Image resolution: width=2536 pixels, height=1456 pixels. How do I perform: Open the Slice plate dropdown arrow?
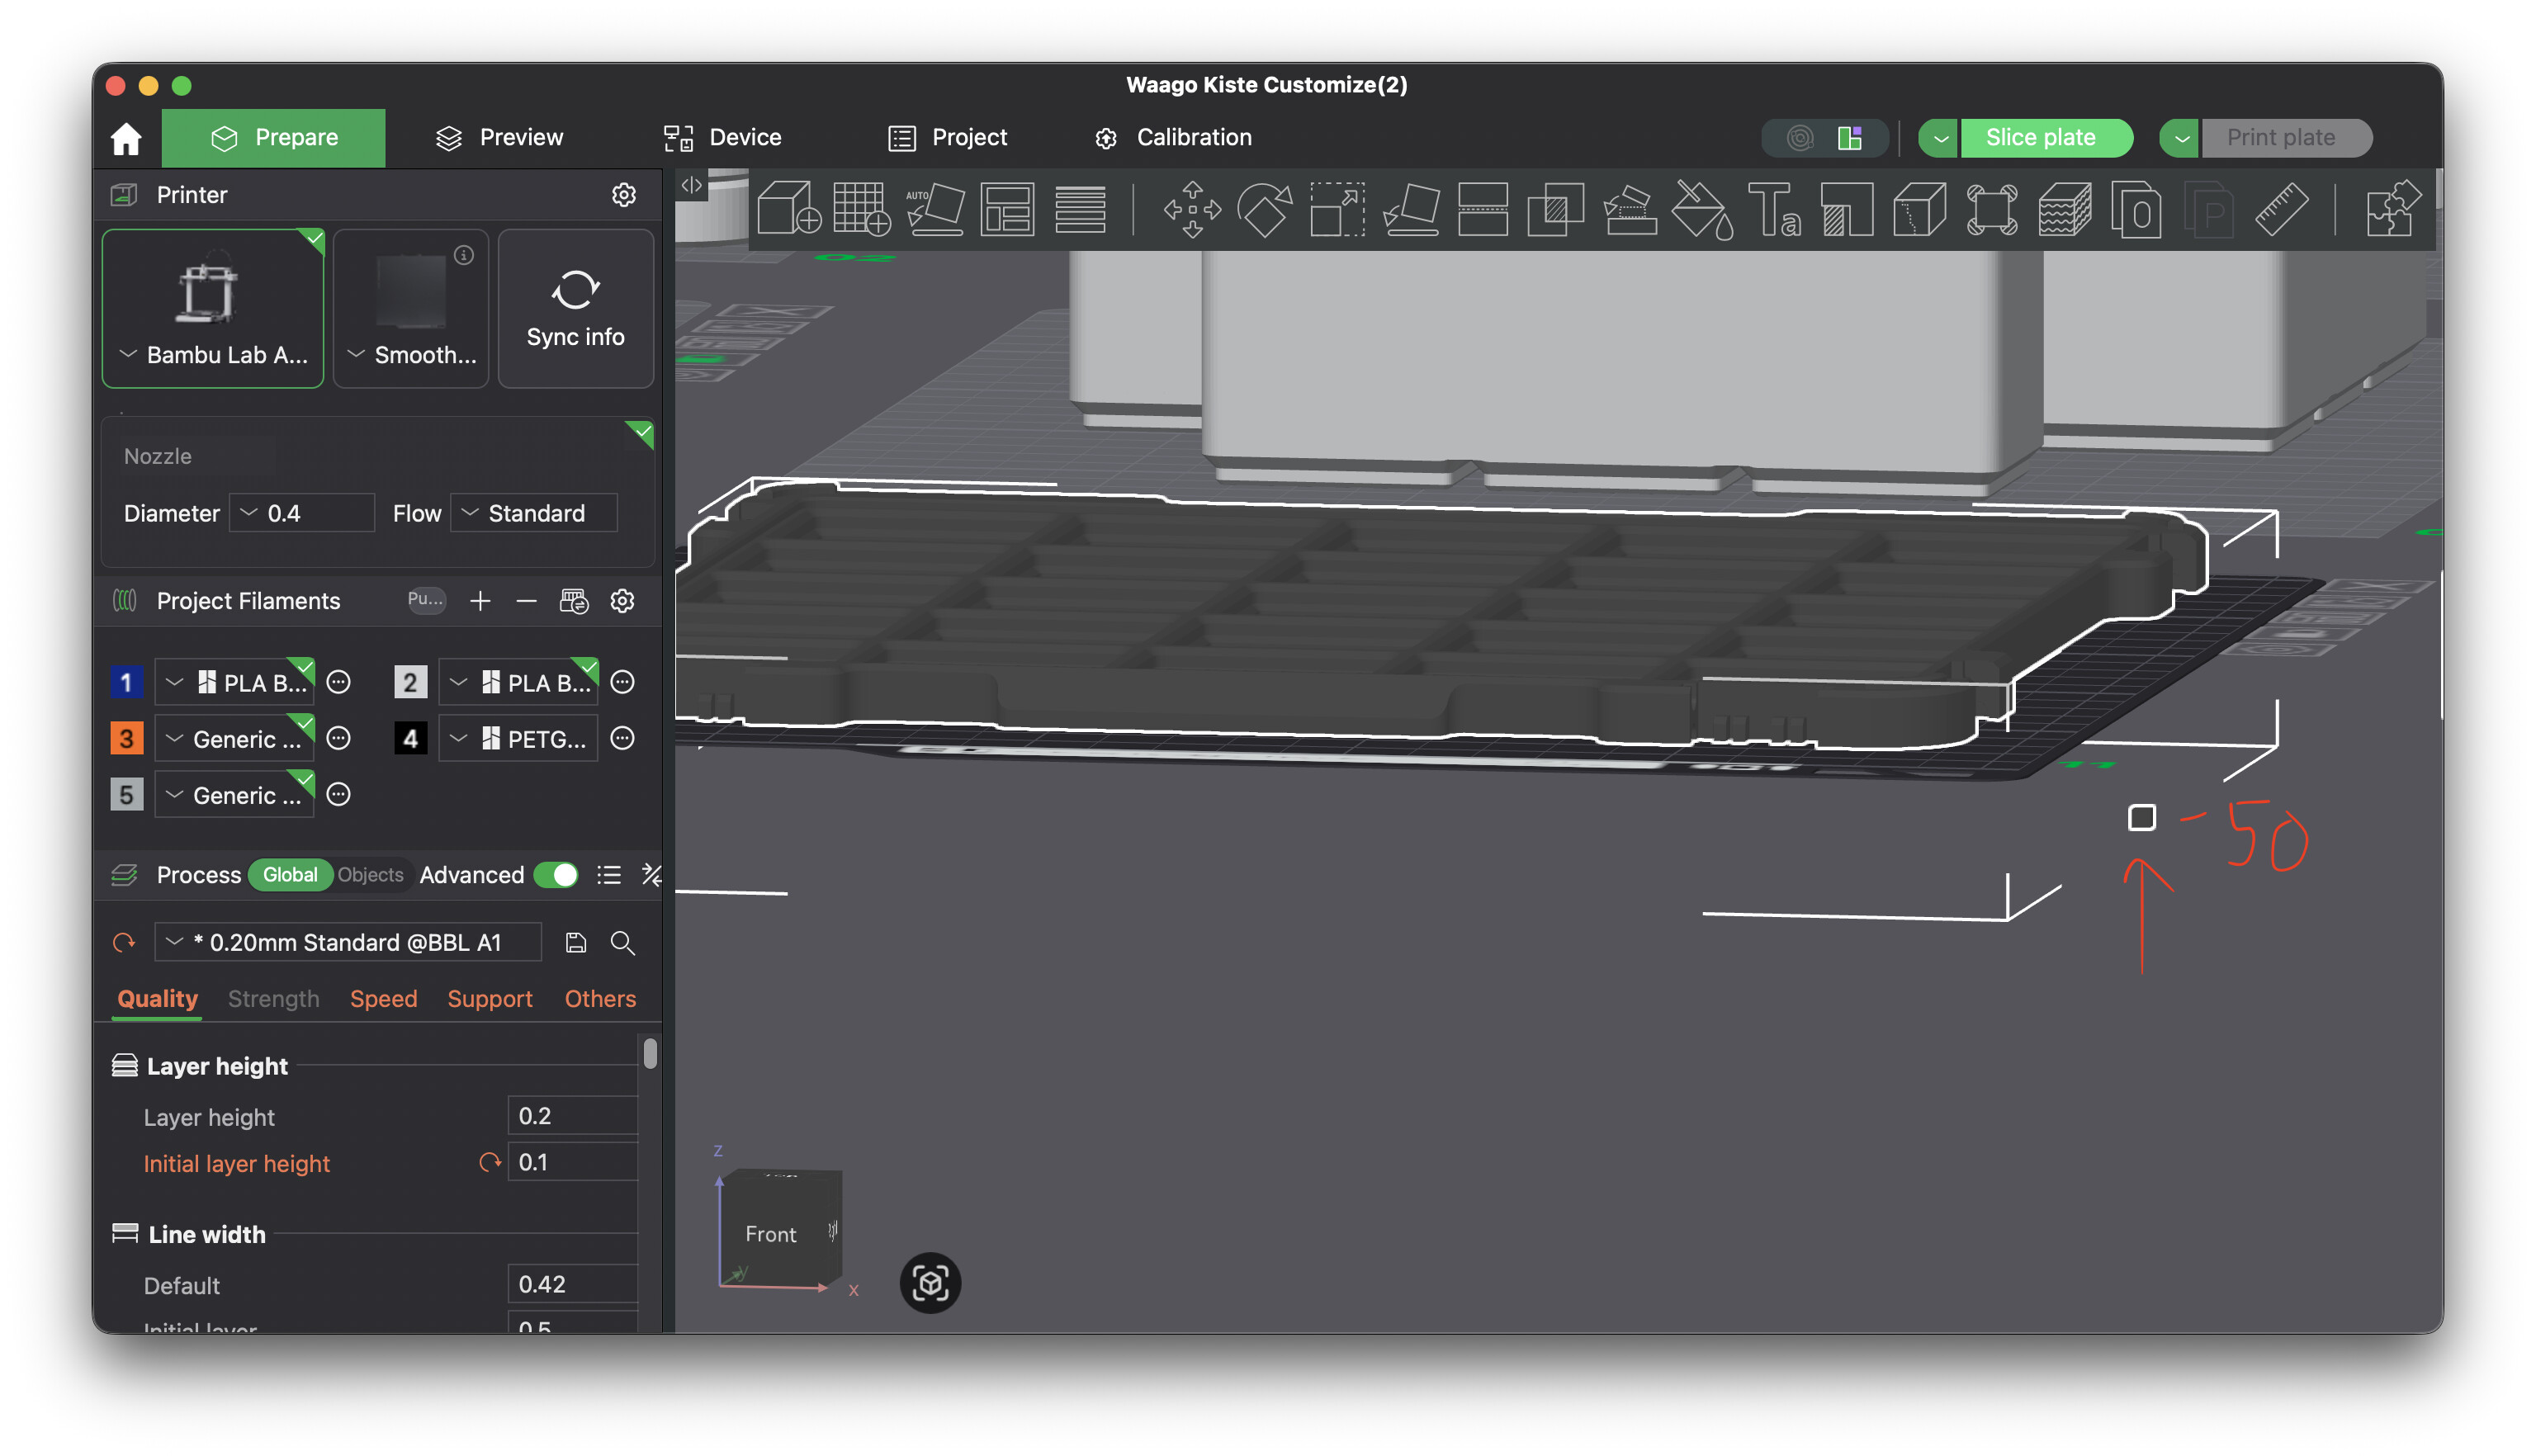click(x=1940, y=138)
